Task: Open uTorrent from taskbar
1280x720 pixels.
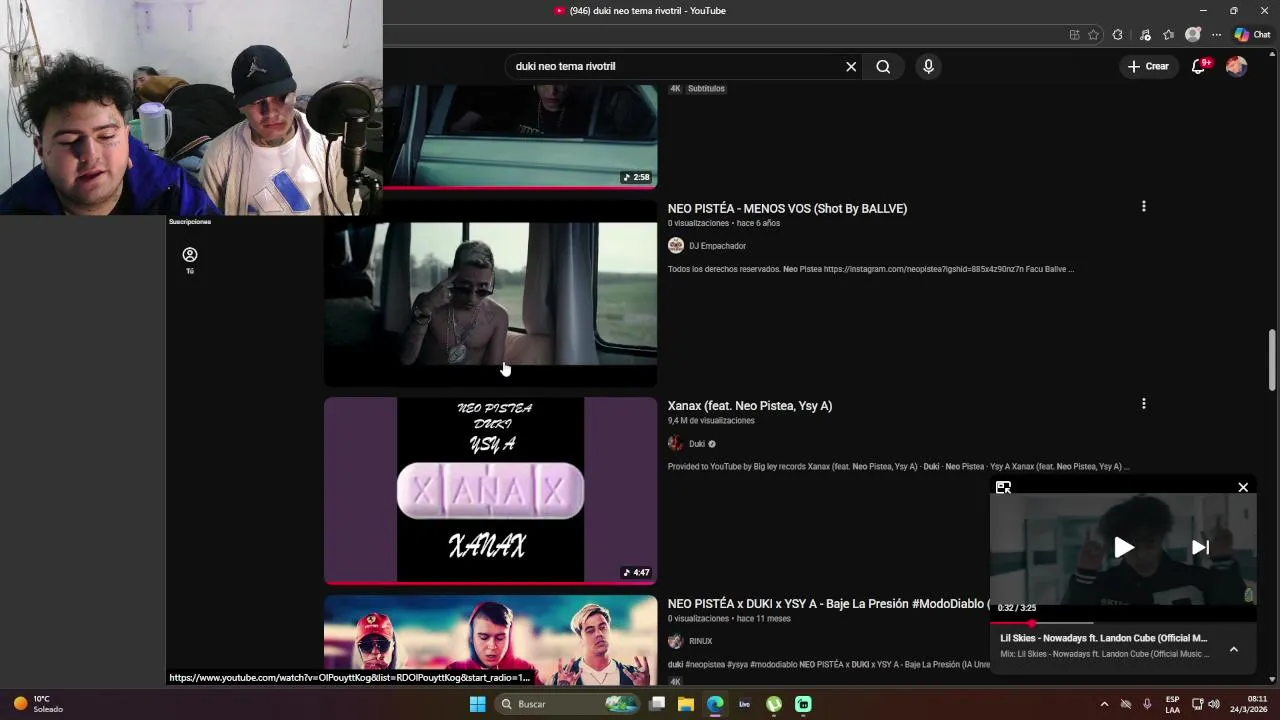Action: pyautogui.click(x=773, y=704)
